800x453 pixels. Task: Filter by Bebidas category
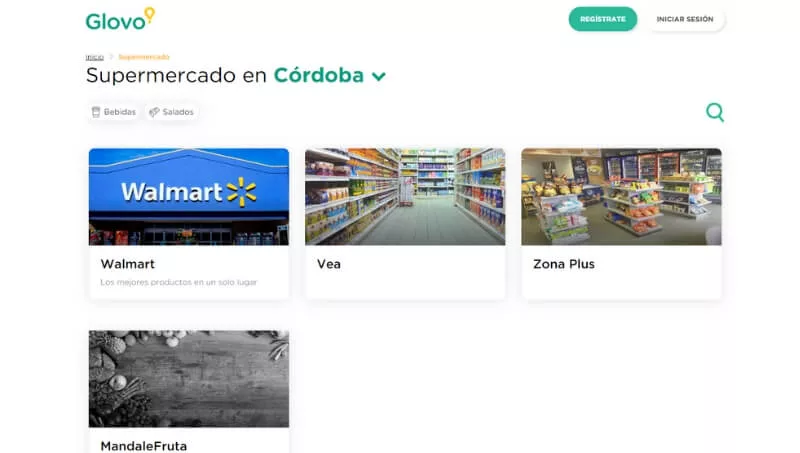click(x=113, y=112)
